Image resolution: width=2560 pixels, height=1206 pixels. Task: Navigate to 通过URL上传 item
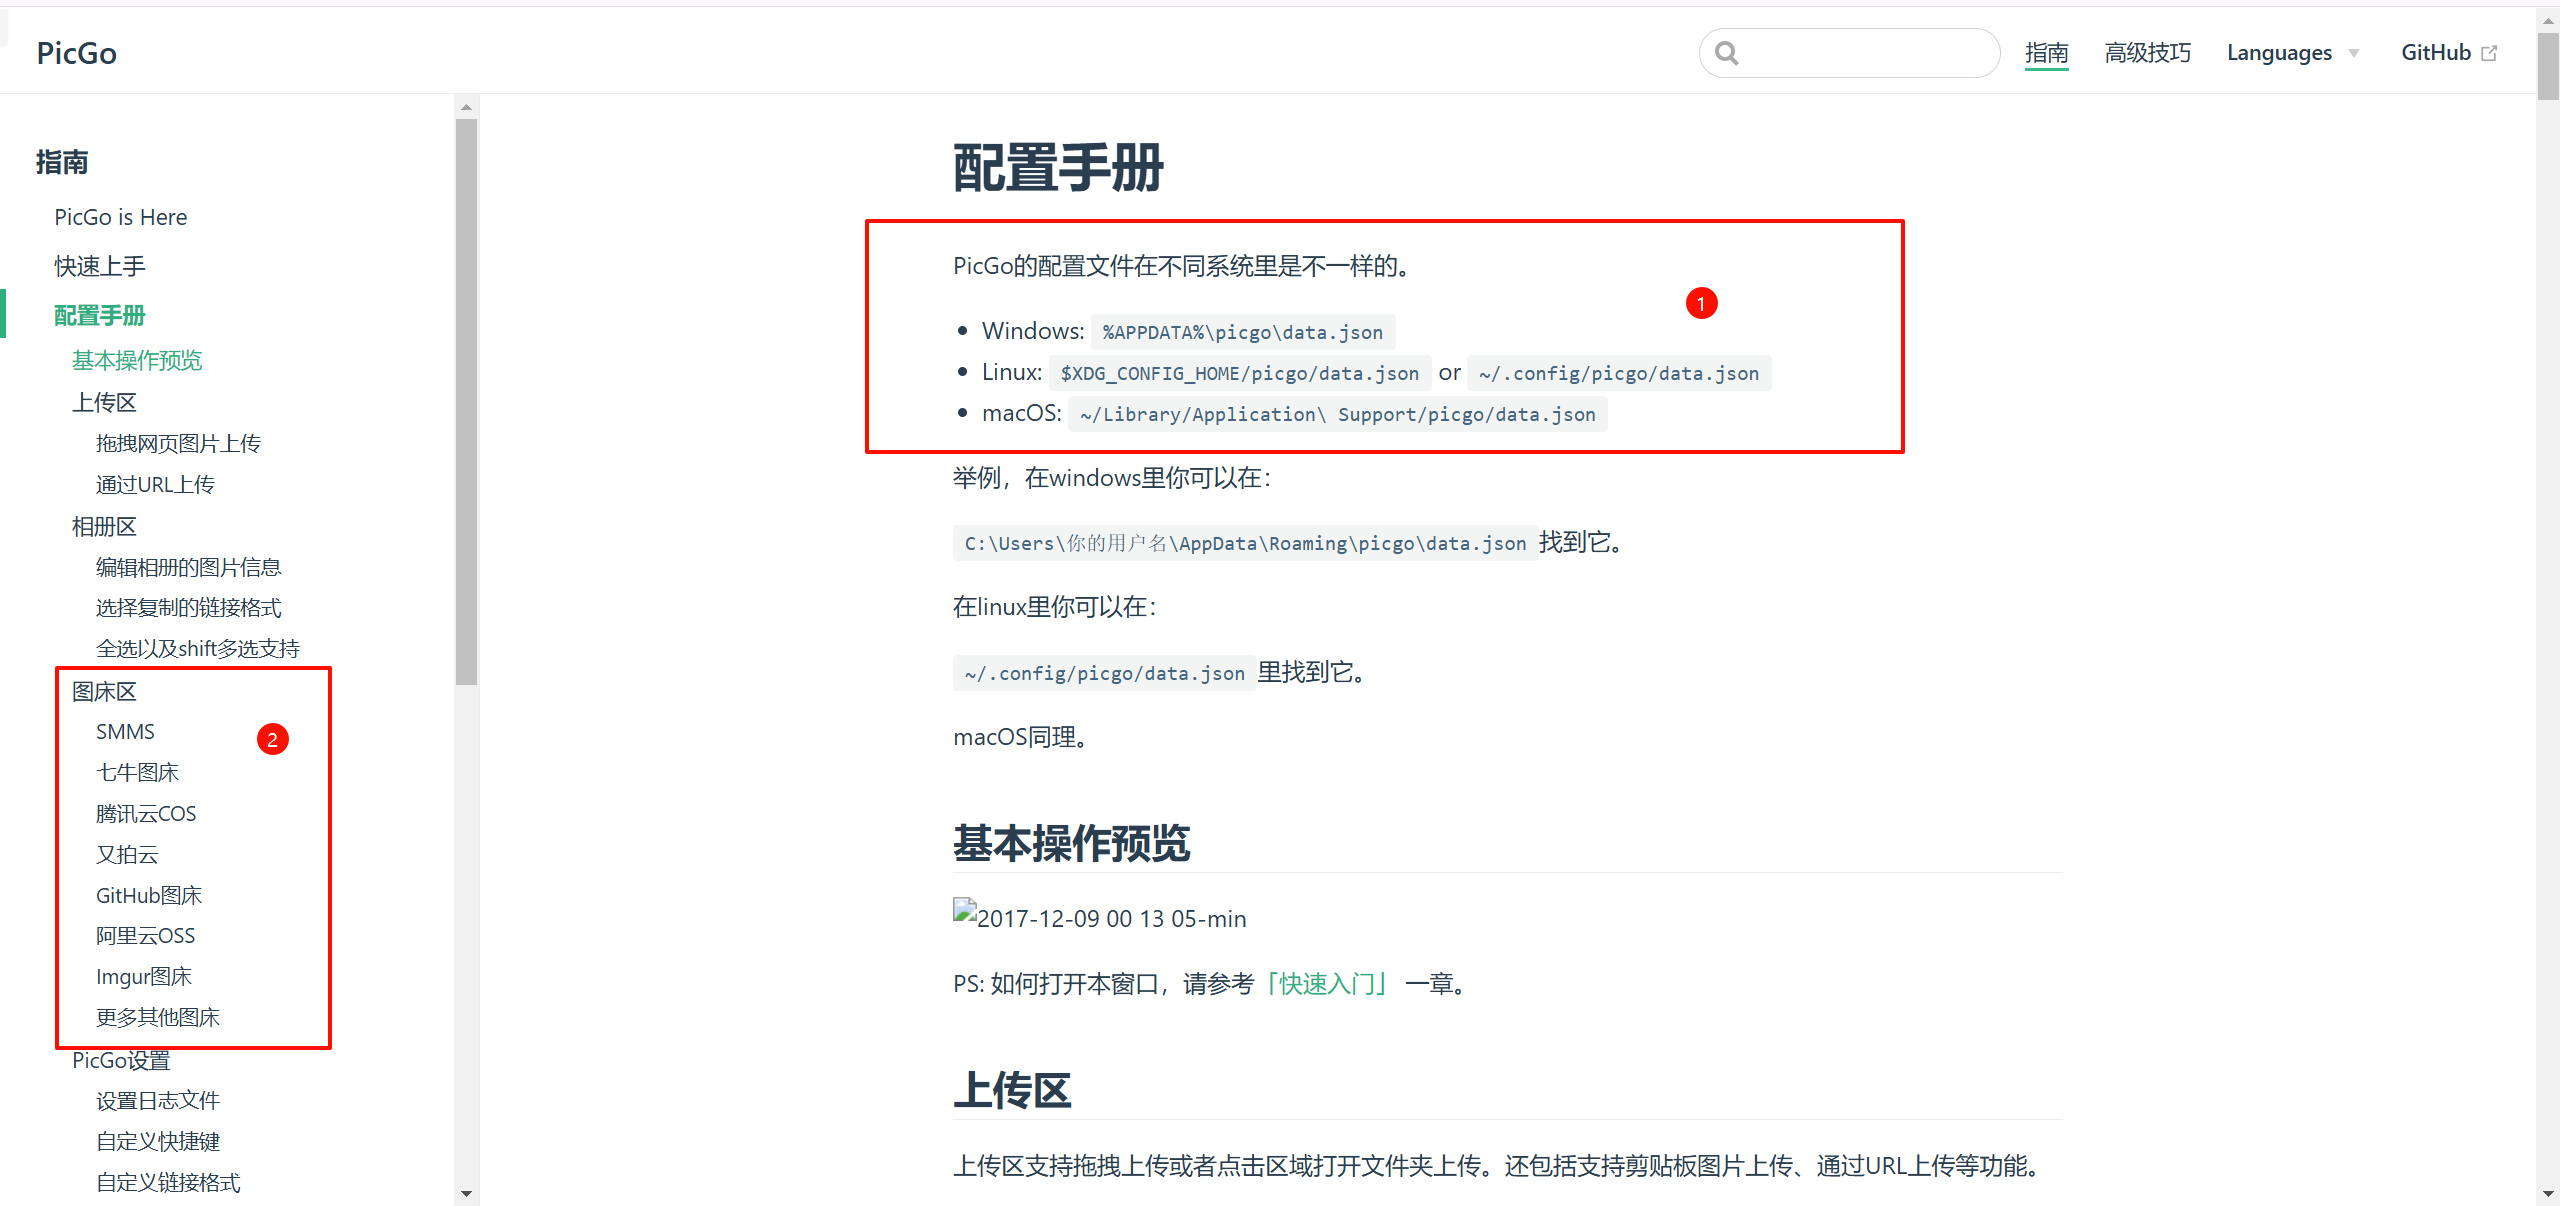[155, 485]
